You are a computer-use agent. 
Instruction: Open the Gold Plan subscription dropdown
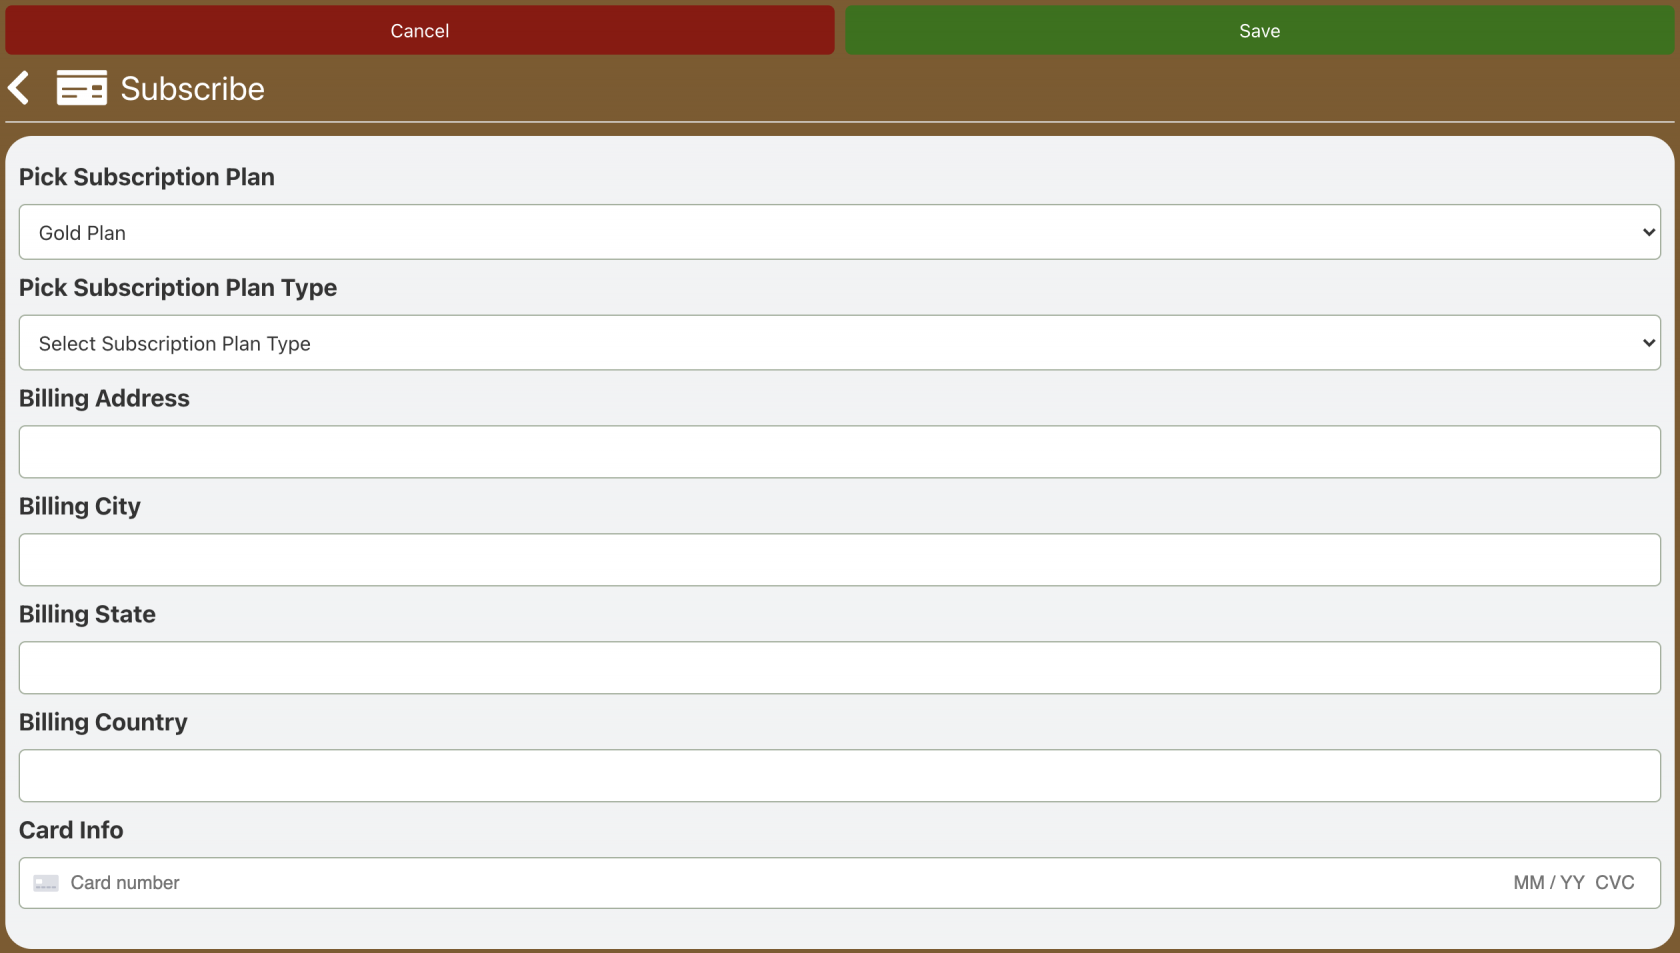coord(839,232)
